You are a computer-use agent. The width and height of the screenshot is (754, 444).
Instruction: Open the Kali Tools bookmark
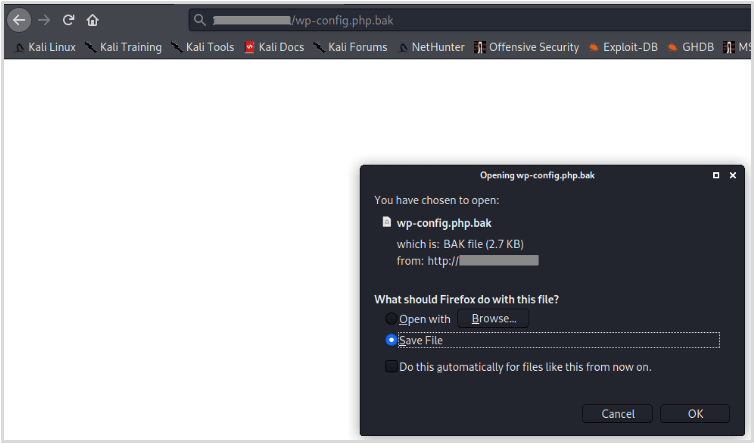coord(203,47)
